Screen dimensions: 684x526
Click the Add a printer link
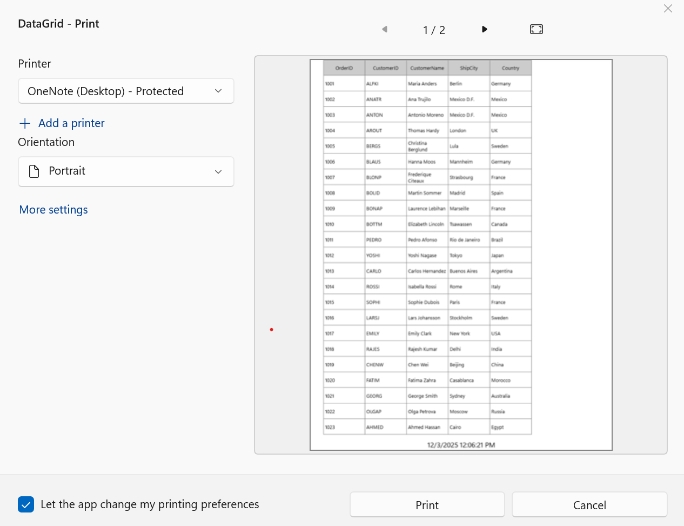(71, 123)
